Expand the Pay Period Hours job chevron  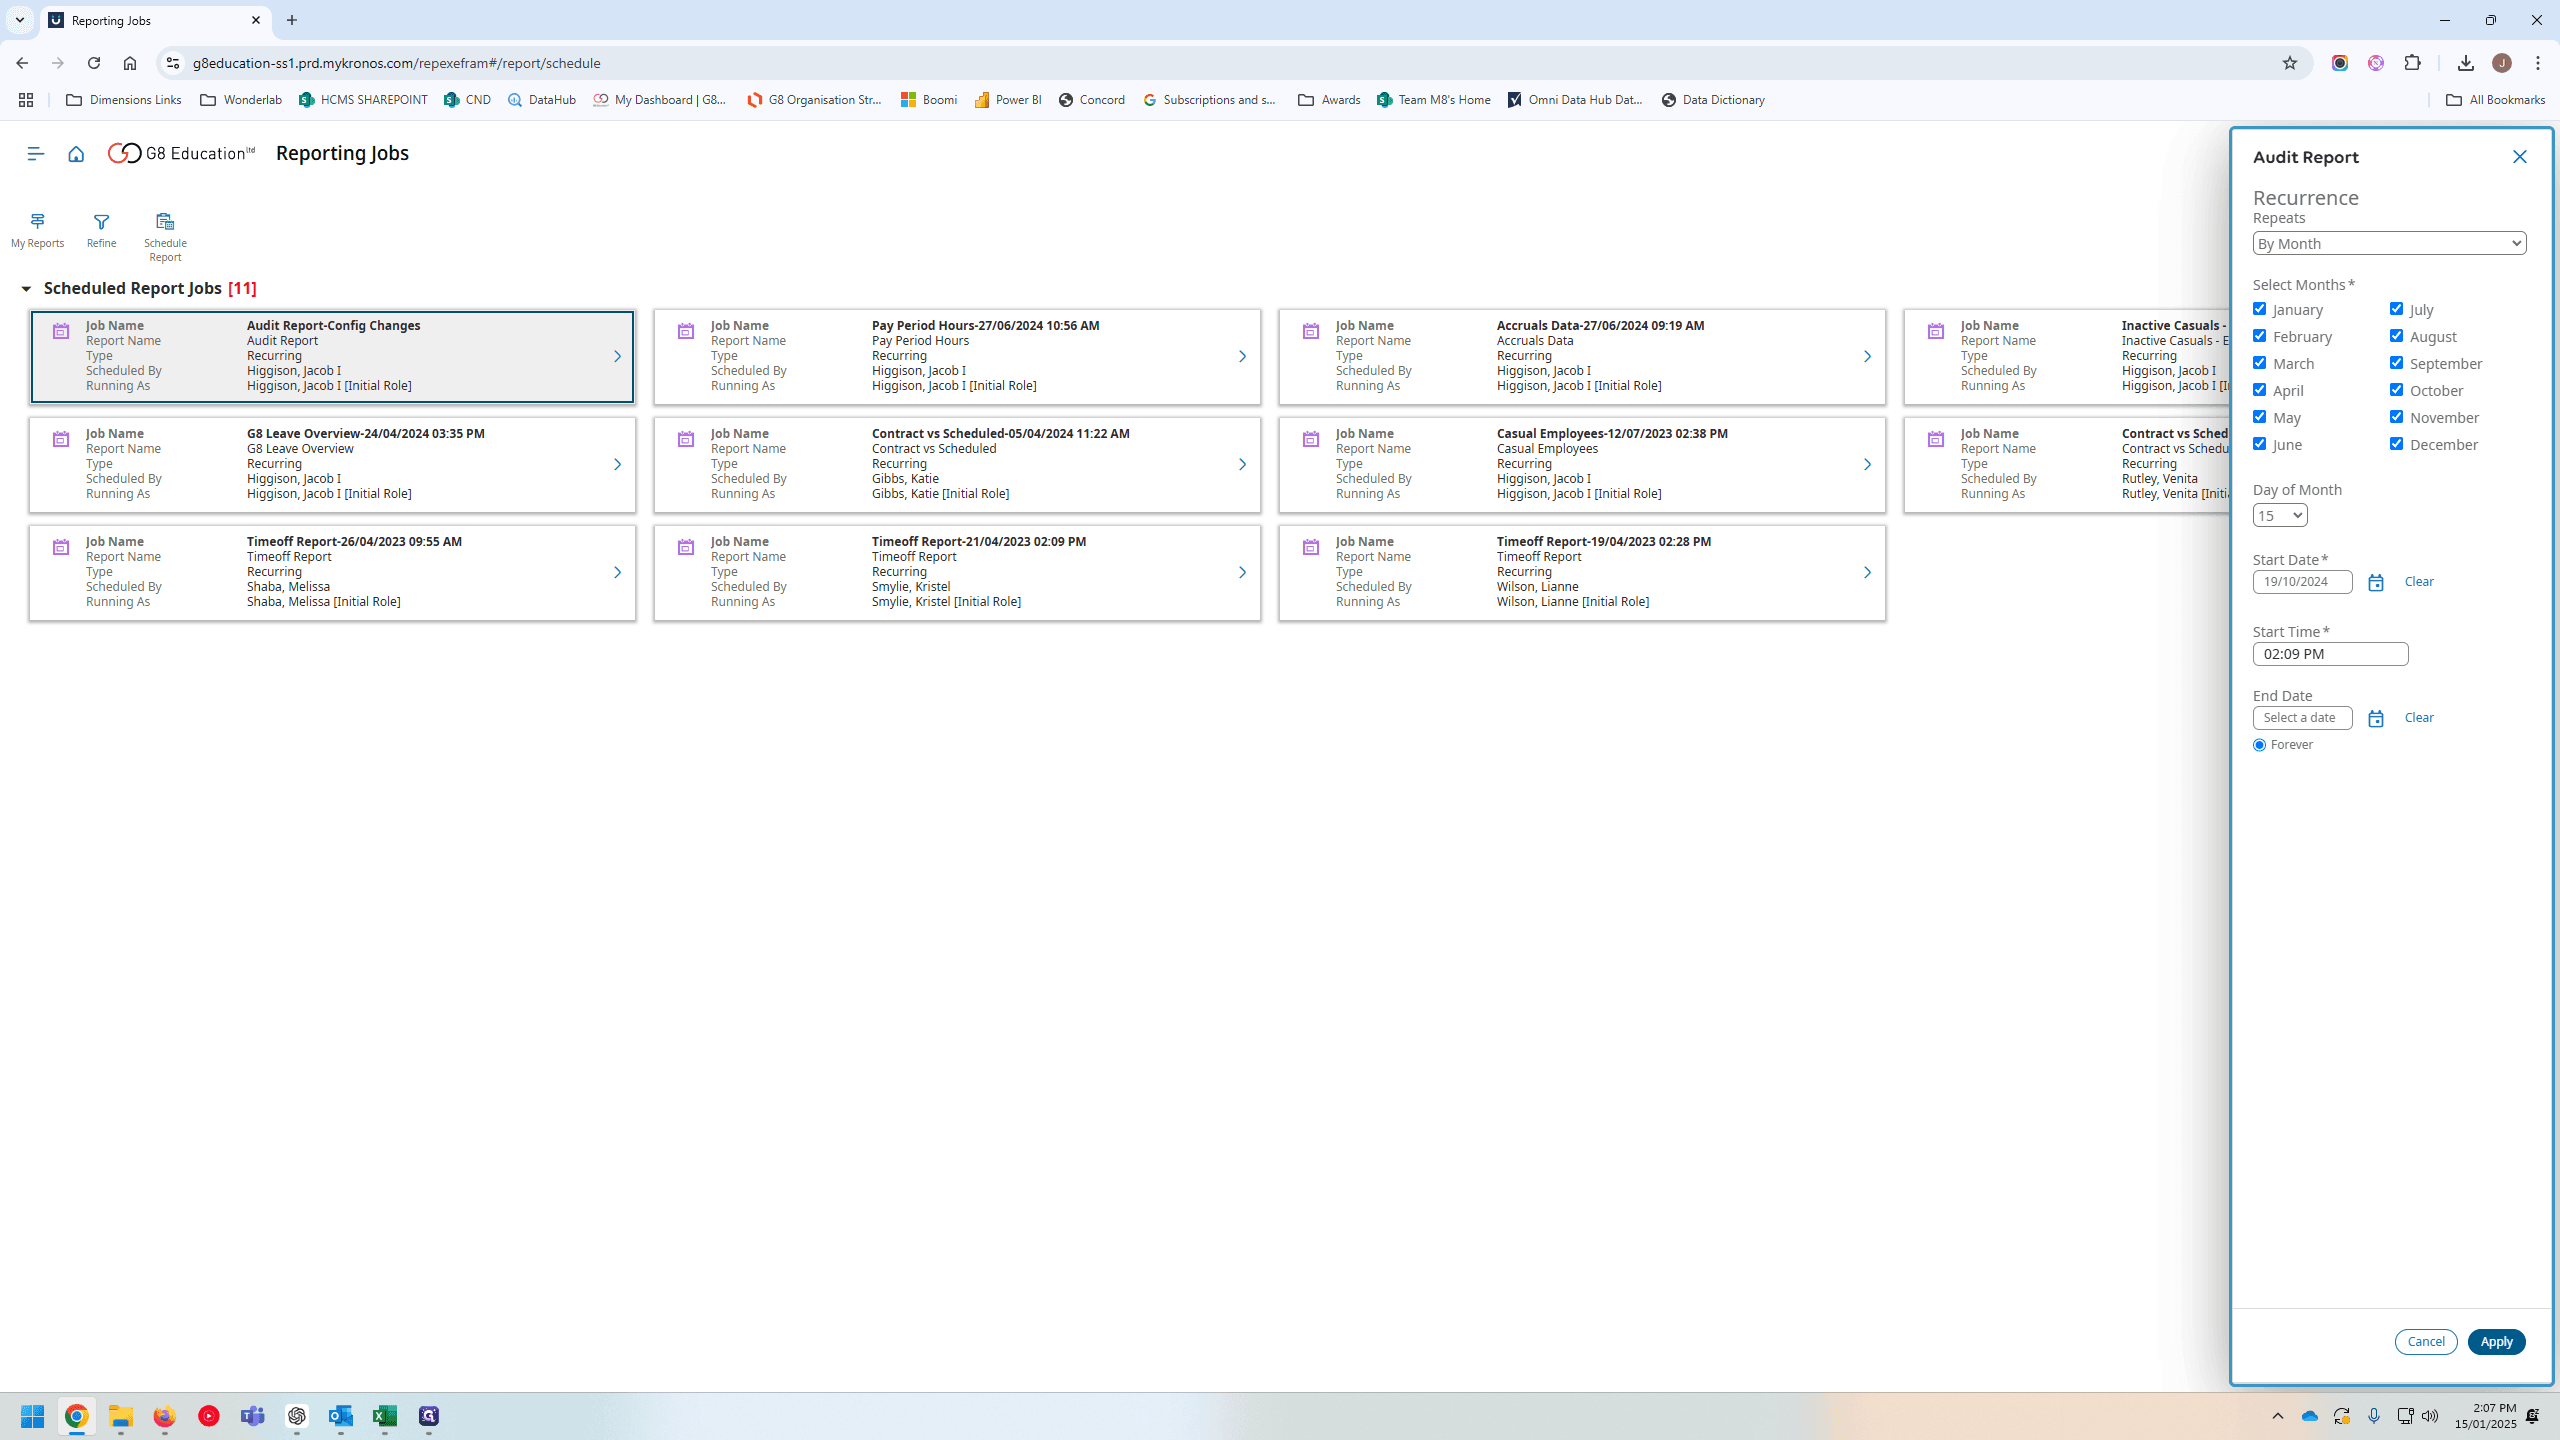1242,356
